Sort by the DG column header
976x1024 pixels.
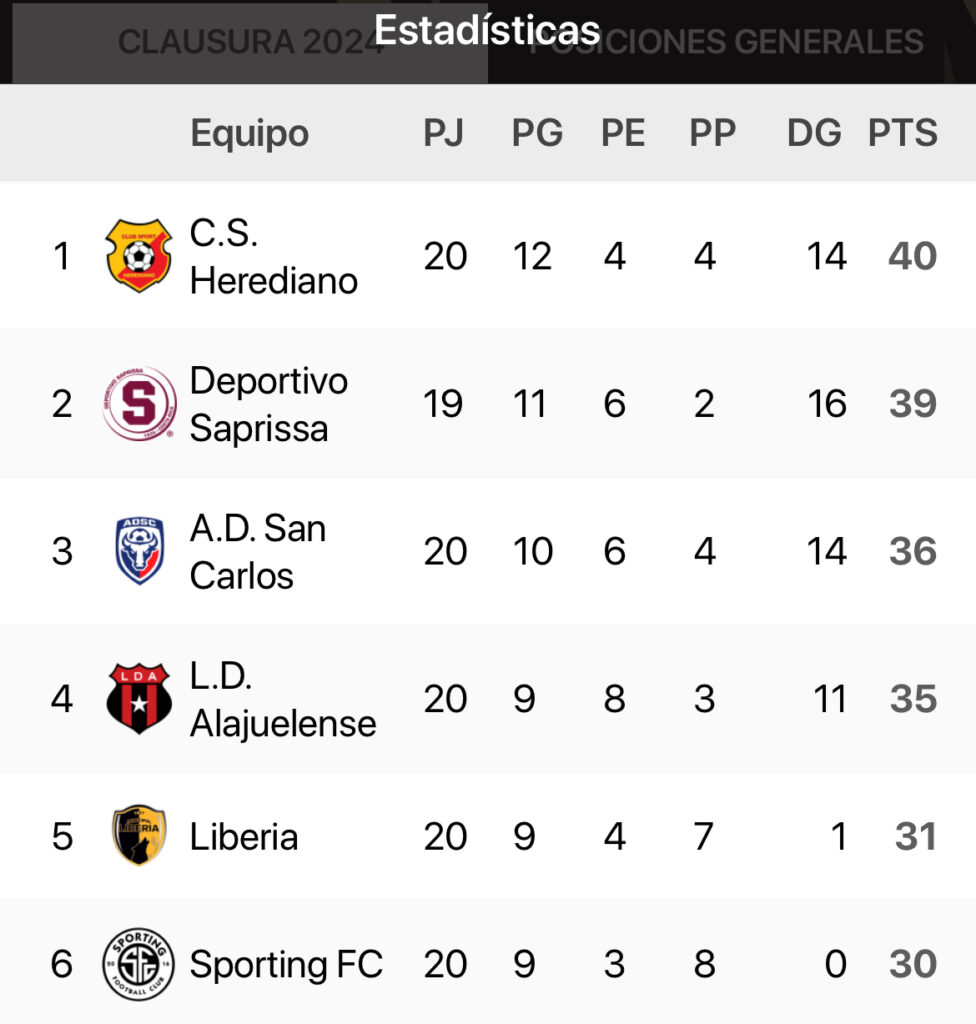click(813, 133)
